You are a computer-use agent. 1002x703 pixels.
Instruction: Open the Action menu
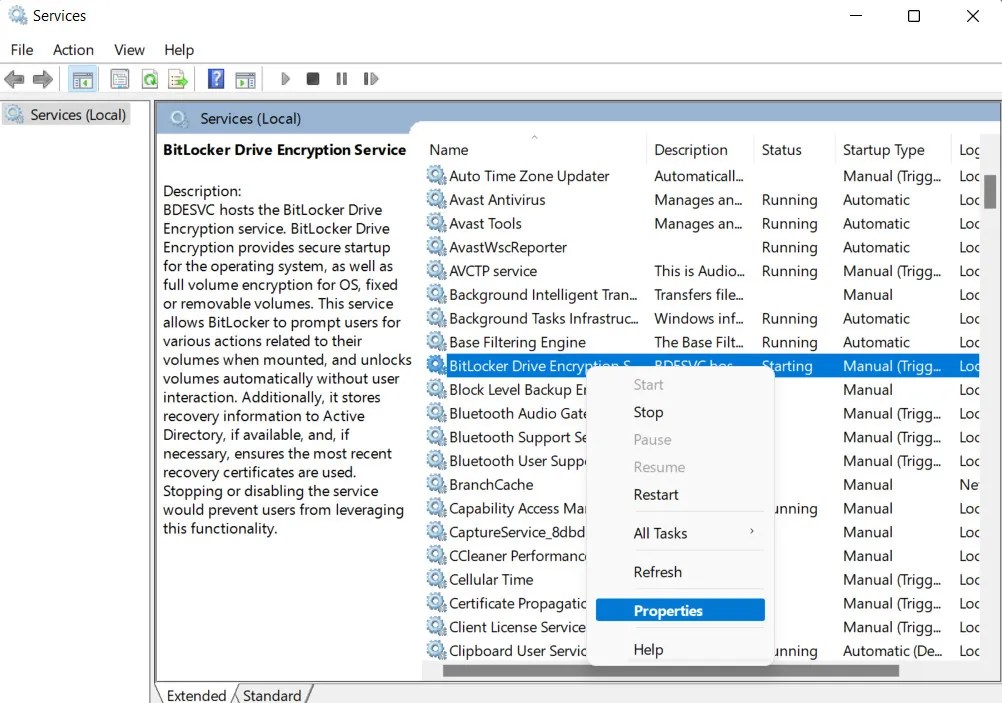click(72, 49)
